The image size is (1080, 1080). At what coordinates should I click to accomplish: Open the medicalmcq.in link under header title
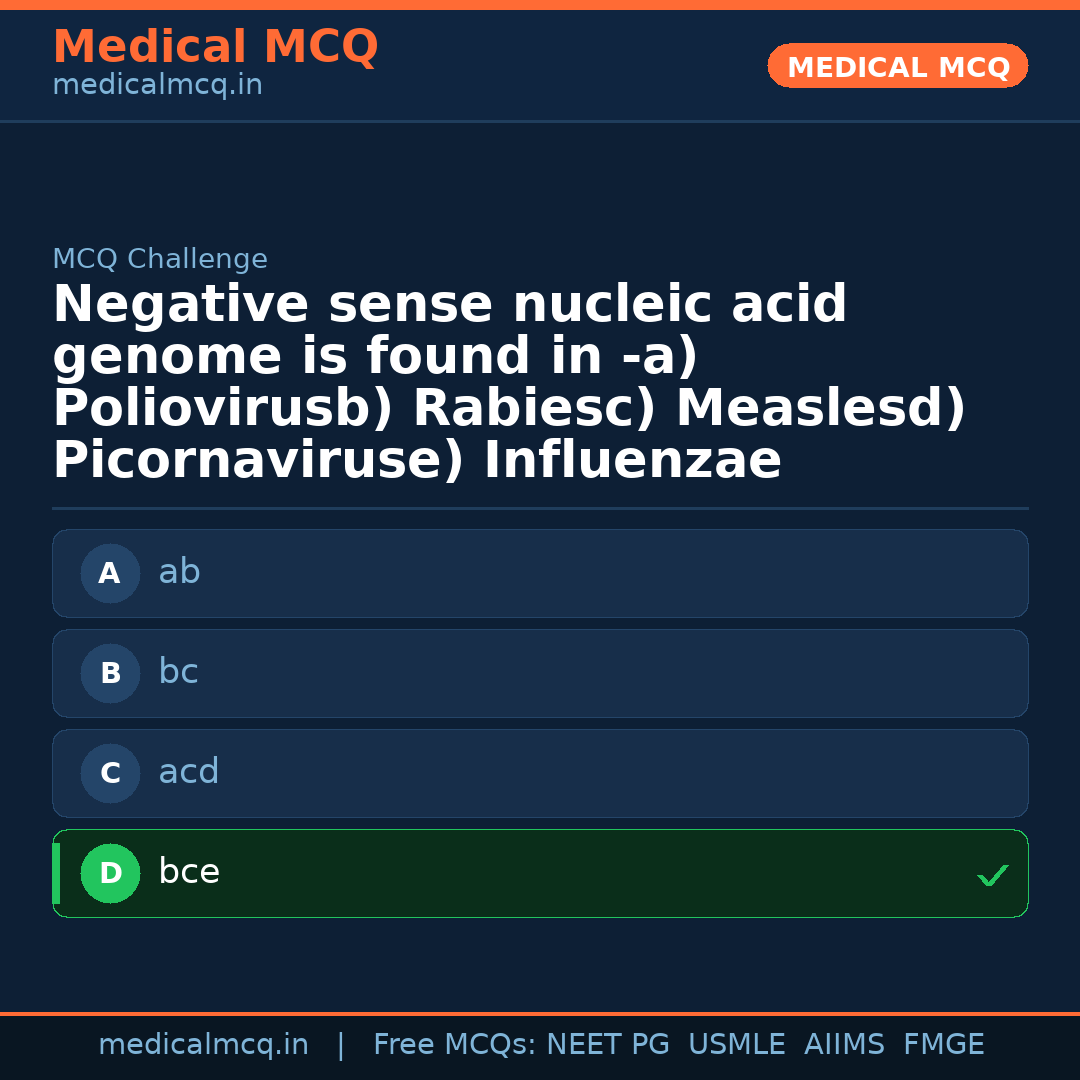pyautogui.click(x=157, y=85)
